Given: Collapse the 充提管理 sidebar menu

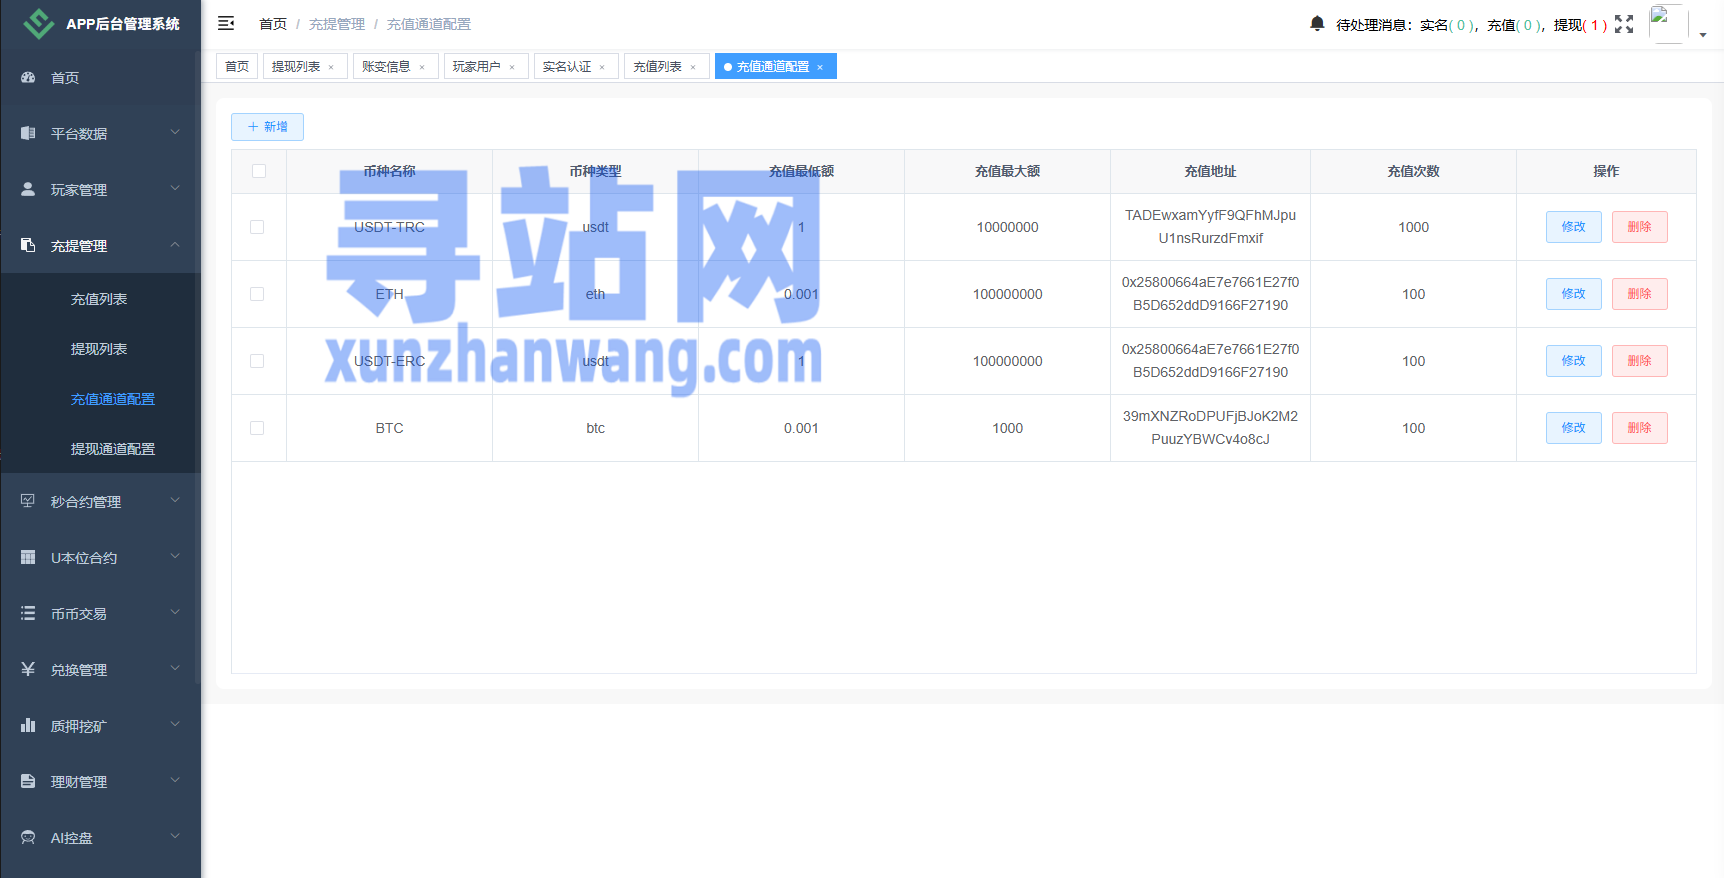Looking at the screenshot, I should 100,245.
